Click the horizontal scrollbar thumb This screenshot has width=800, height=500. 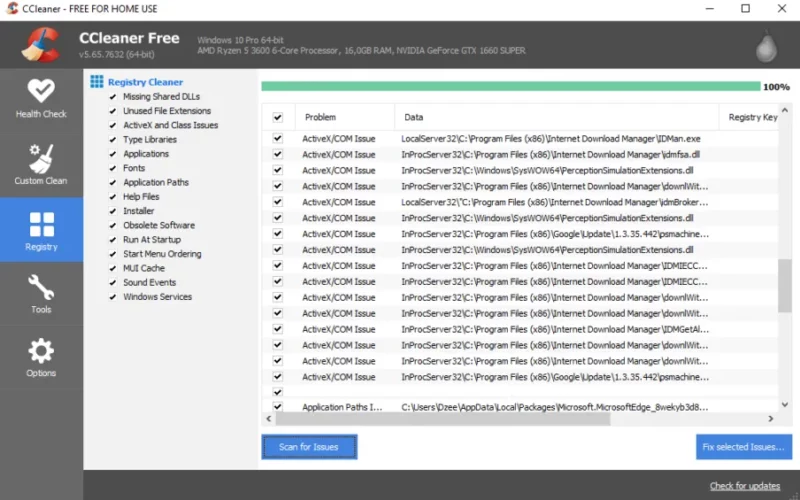[x=443, y=418]
